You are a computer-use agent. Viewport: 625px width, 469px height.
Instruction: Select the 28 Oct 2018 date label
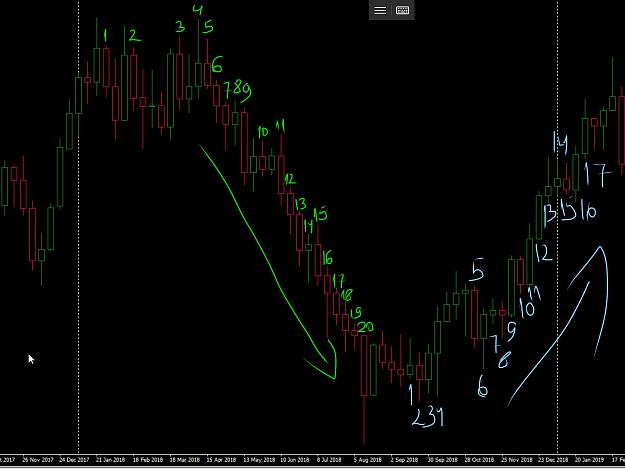pyautogui.click(x=479, y=460)
